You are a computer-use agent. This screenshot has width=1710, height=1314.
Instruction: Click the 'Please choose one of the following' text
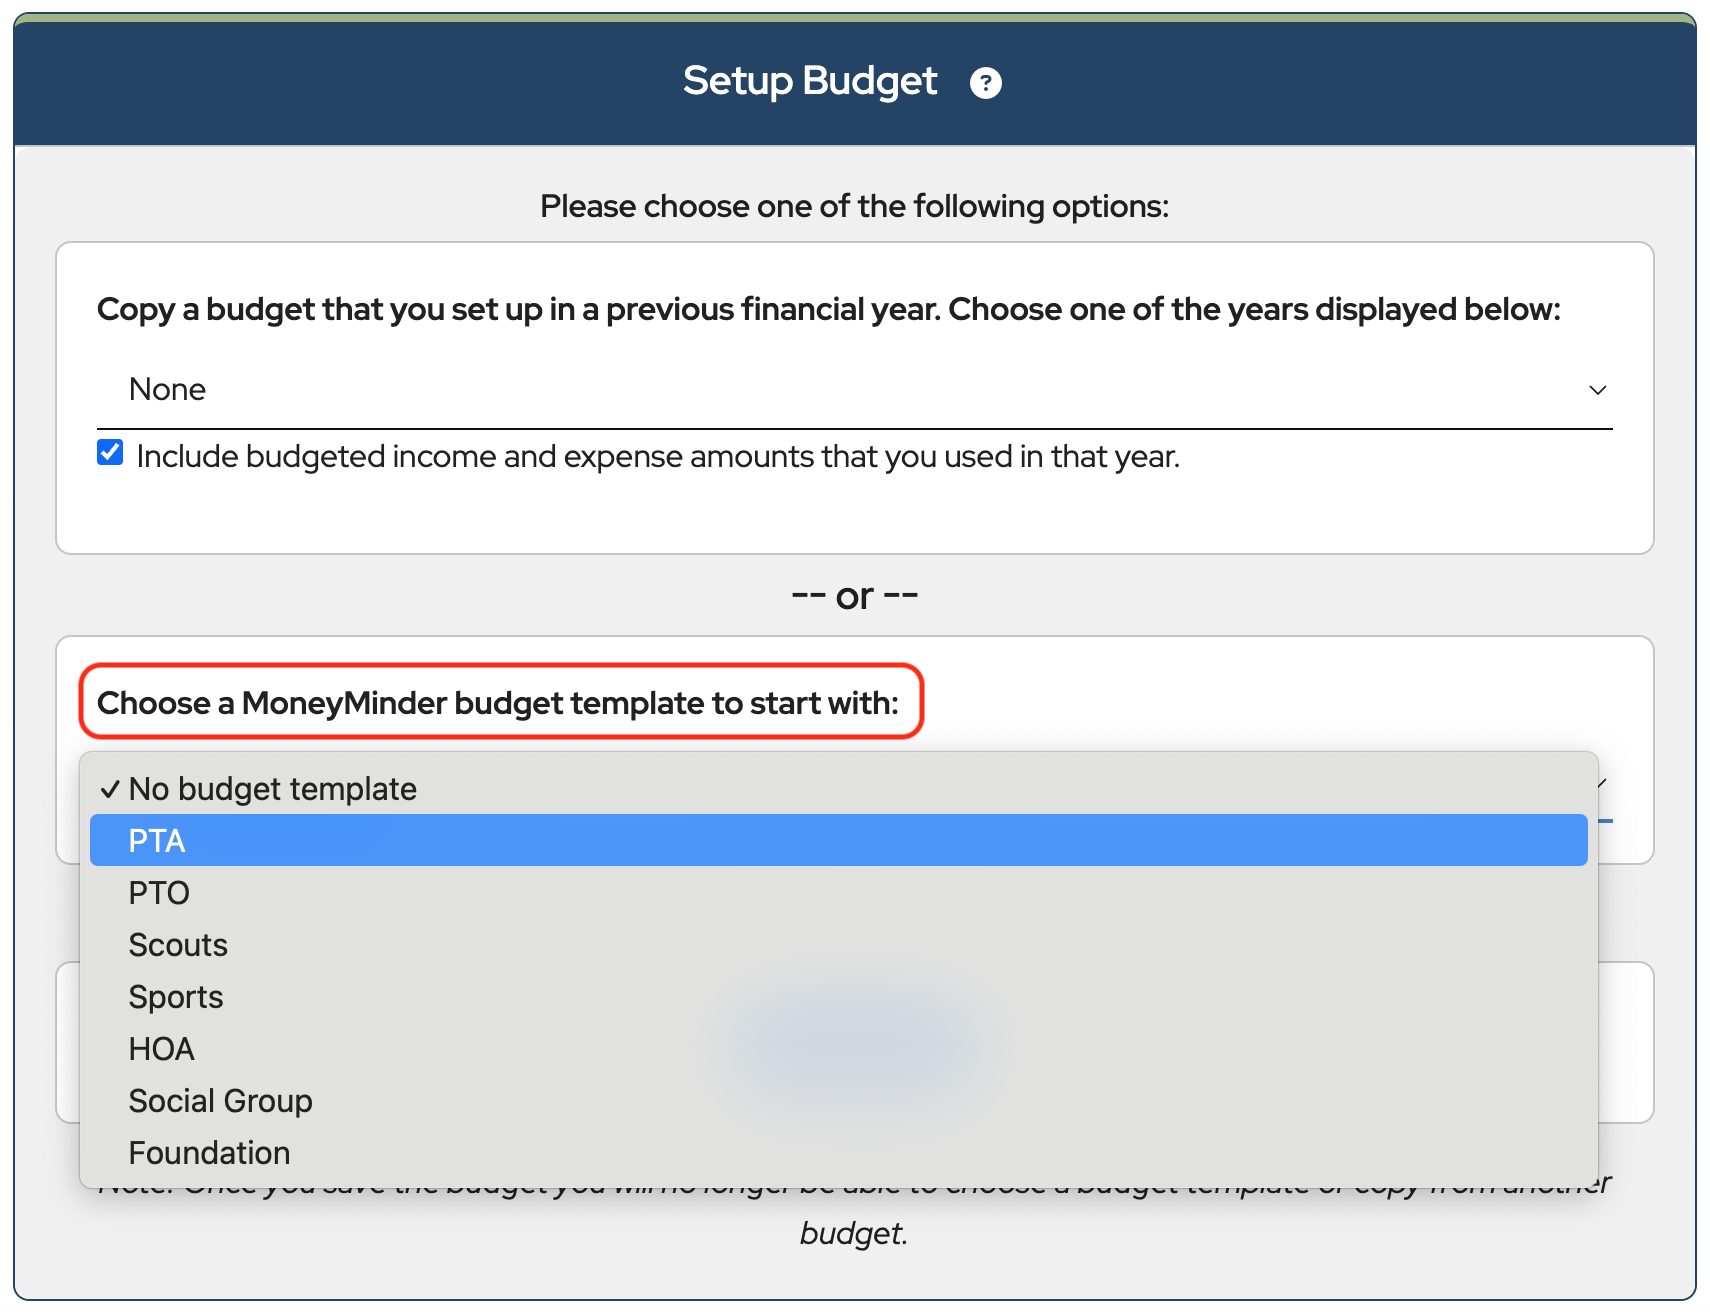point(854,206)
